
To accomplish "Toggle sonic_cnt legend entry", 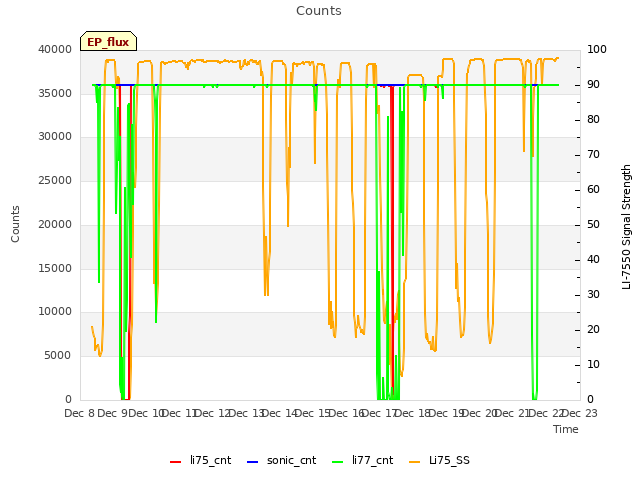I will [282, 461].
